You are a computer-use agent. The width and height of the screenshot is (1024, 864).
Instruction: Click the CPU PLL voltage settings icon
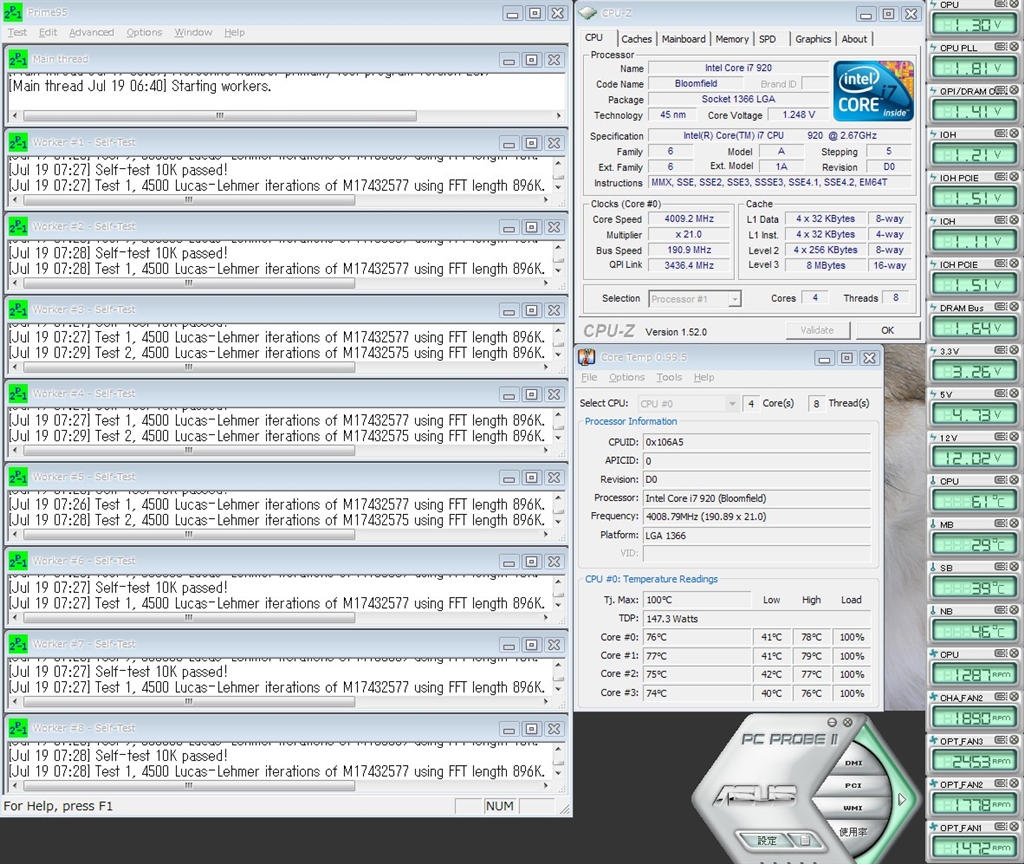click(1002, 47)
